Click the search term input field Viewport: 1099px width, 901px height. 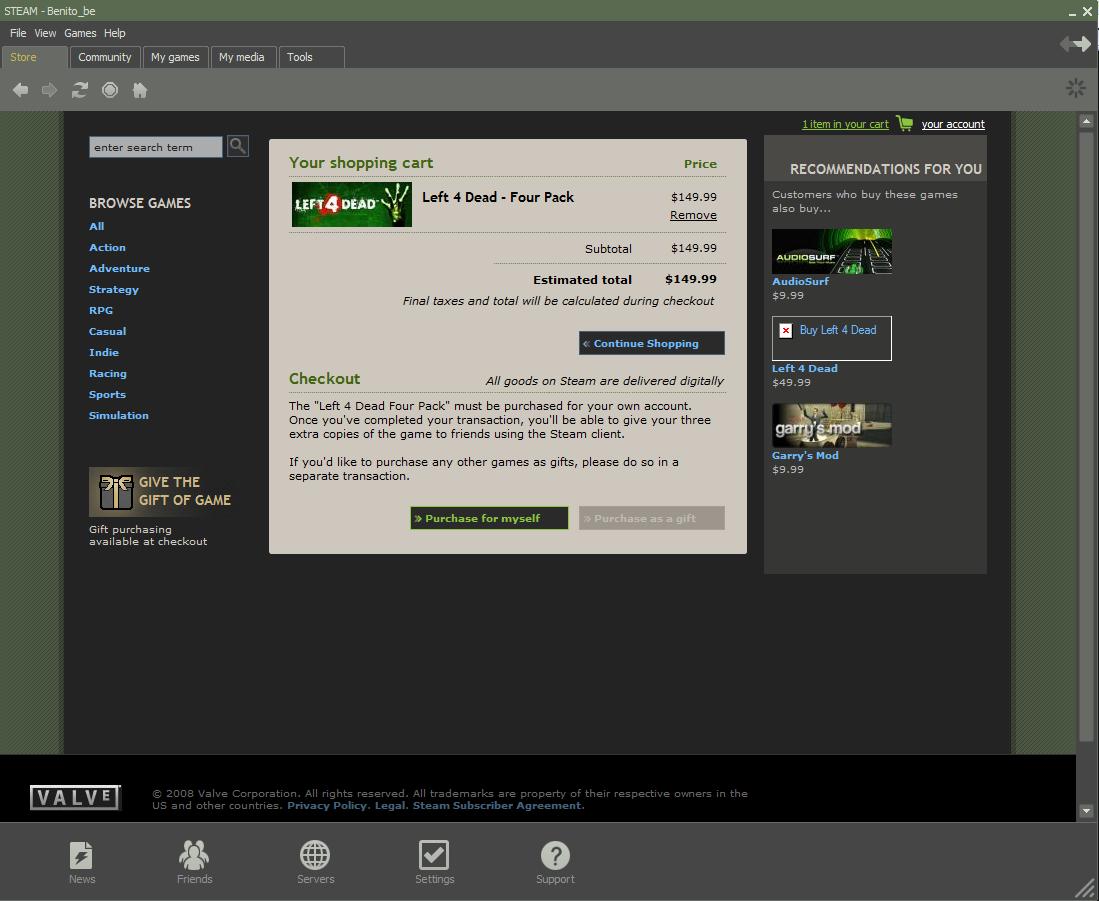tap(156, 147)
